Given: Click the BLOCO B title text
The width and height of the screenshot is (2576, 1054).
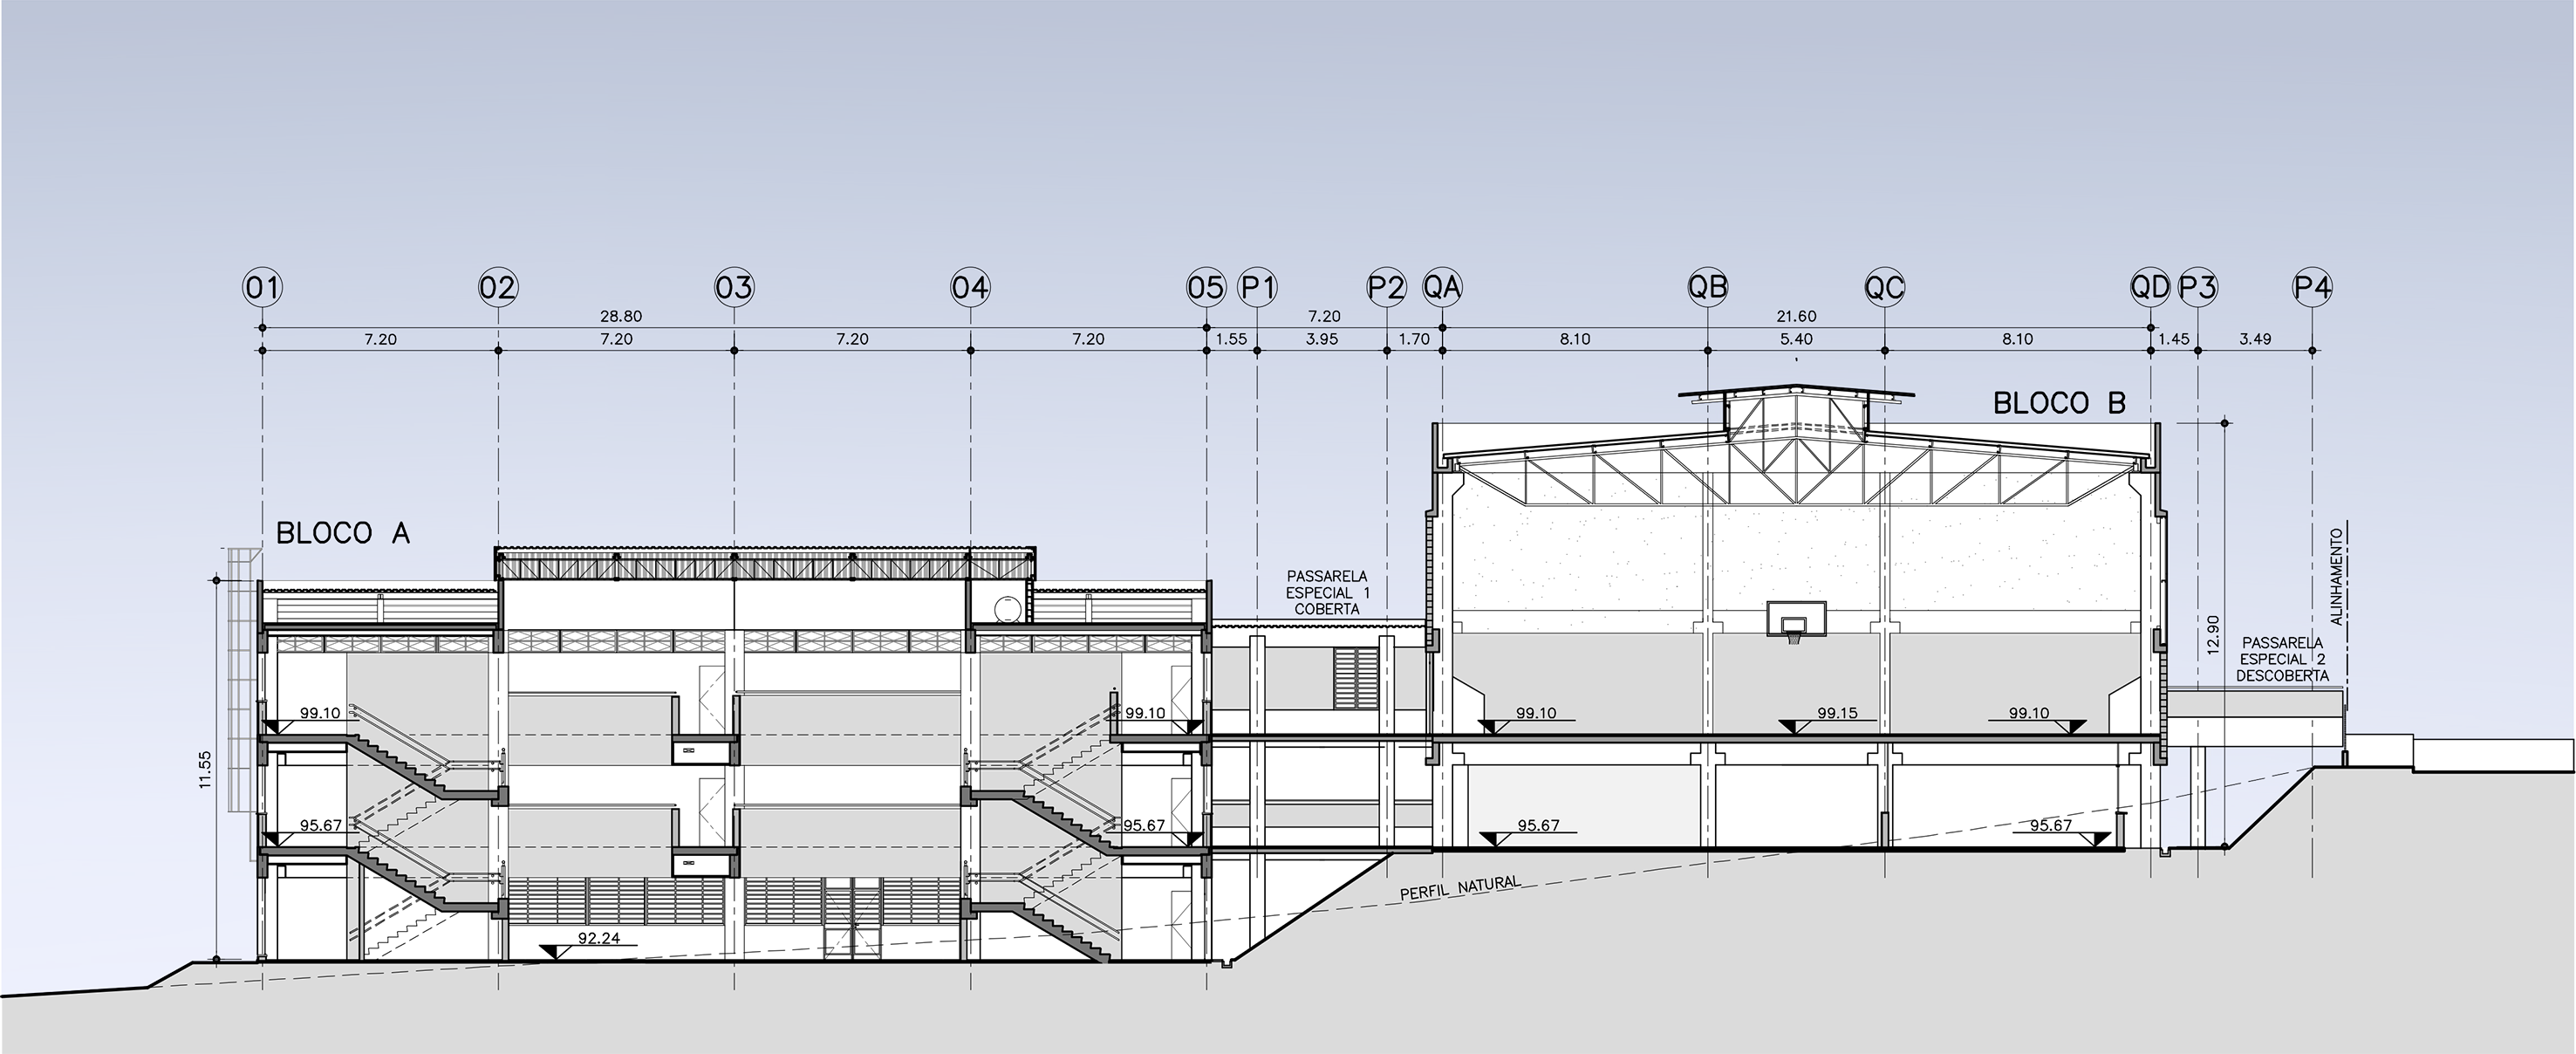Looking at the screenshot, I should click(x=2059, y=404).
